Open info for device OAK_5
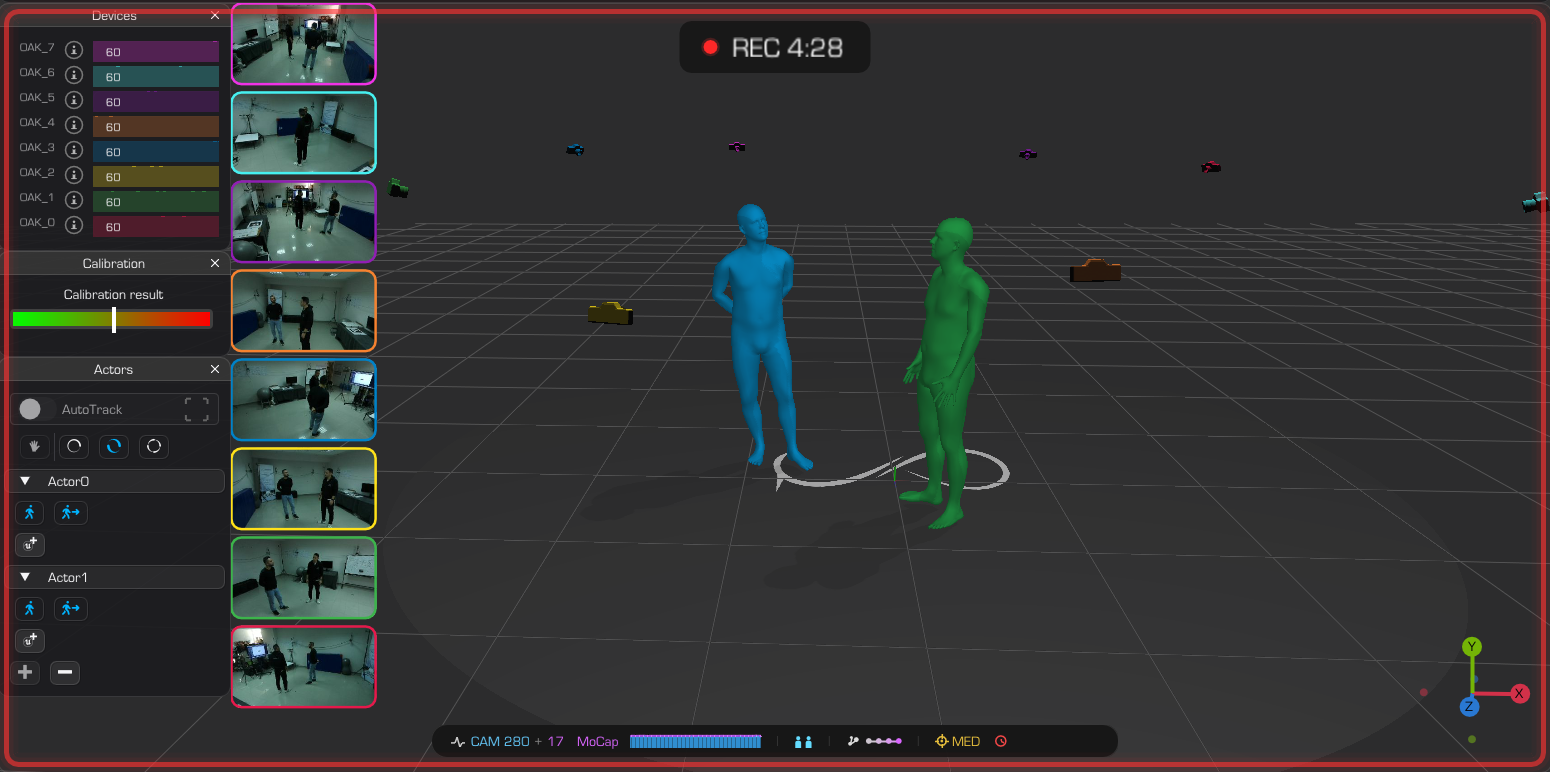The width and height of the screenshot is (1550, 772). pos(73,99)
